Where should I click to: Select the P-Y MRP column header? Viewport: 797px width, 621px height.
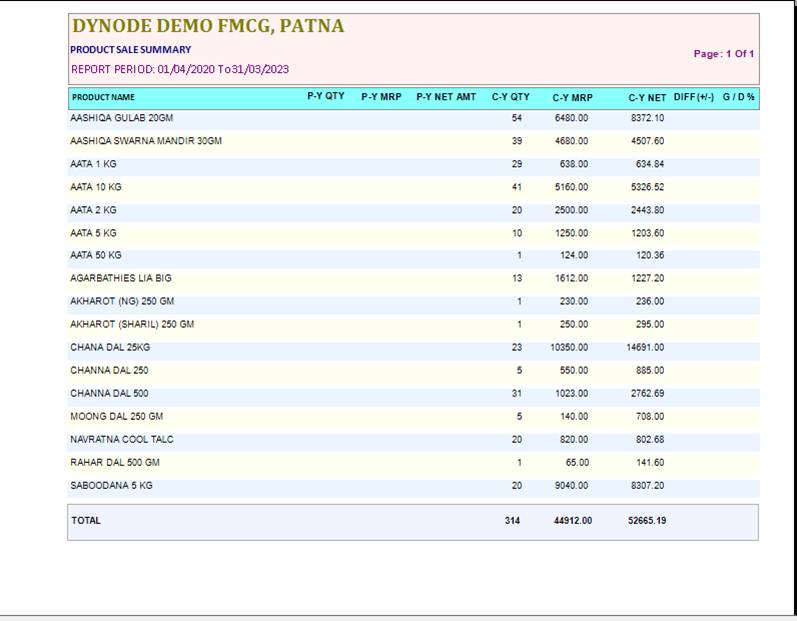click(381, 97)
